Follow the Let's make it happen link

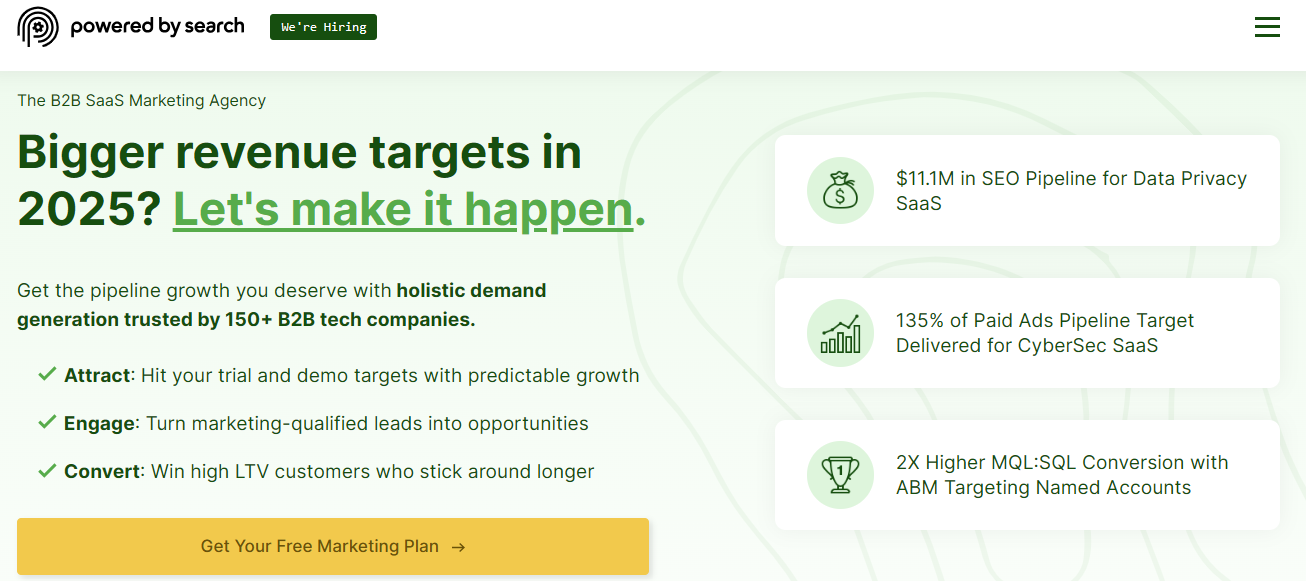(403, 209)
